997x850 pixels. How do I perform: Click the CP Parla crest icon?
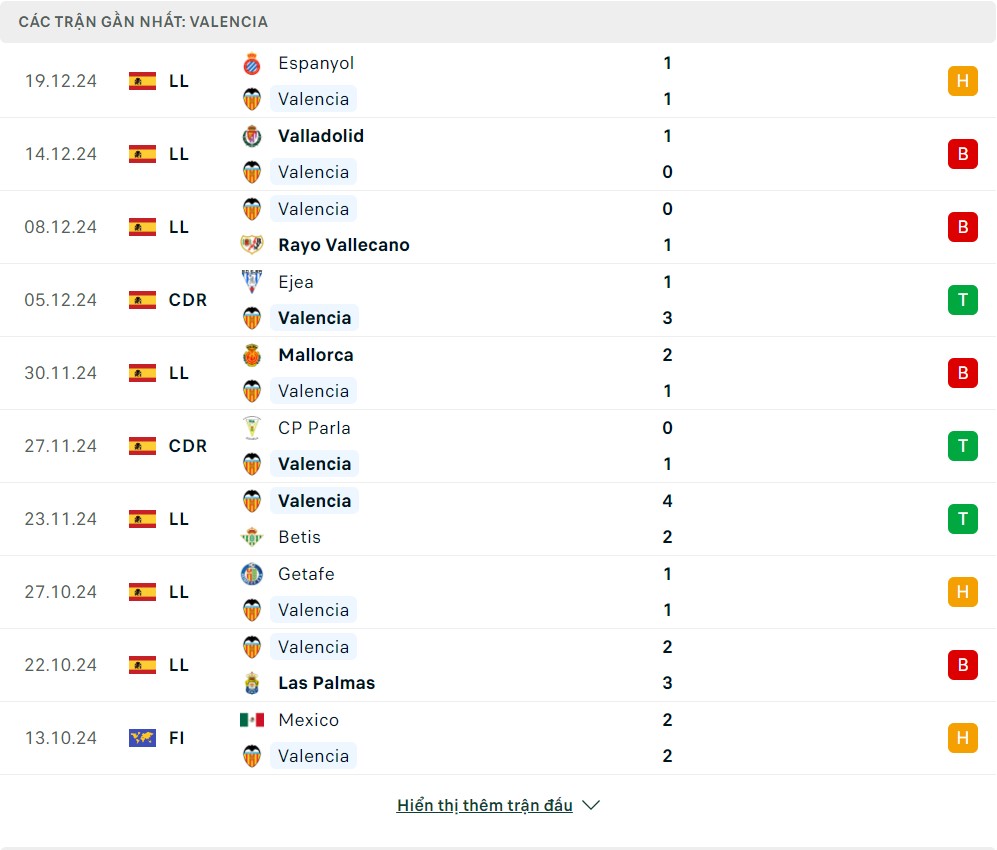point(252,428)
